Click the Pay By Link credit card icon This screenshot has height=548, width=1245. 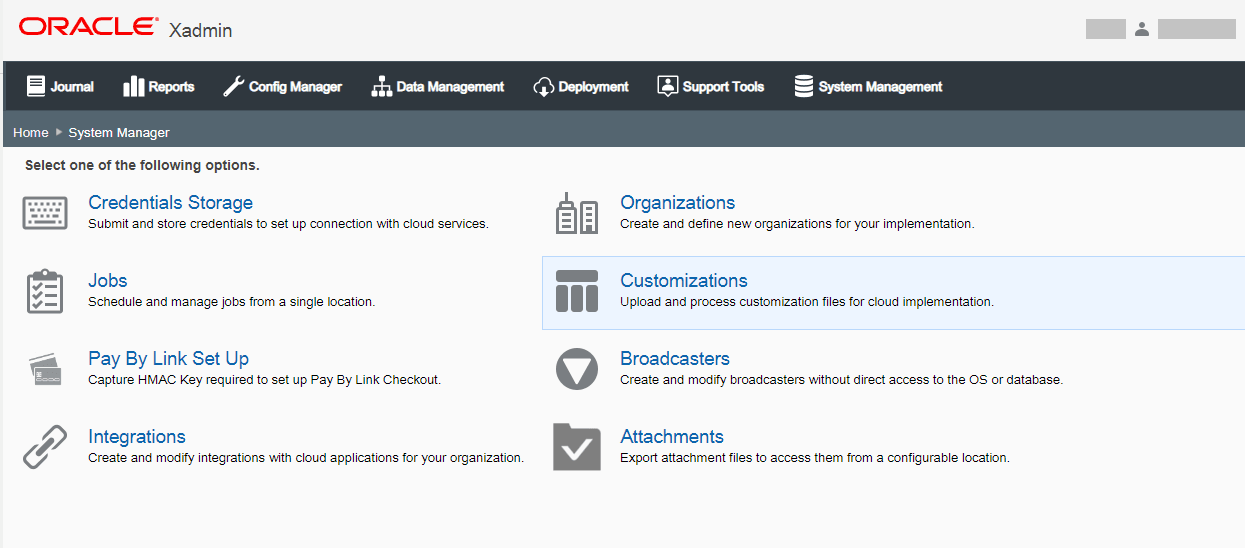click(45, 369)
